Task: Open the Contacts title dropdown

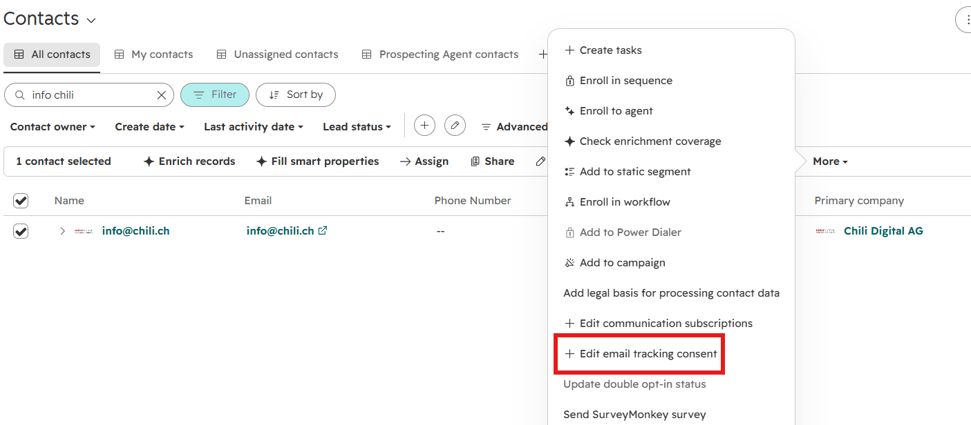Action: tap(50, 19)
